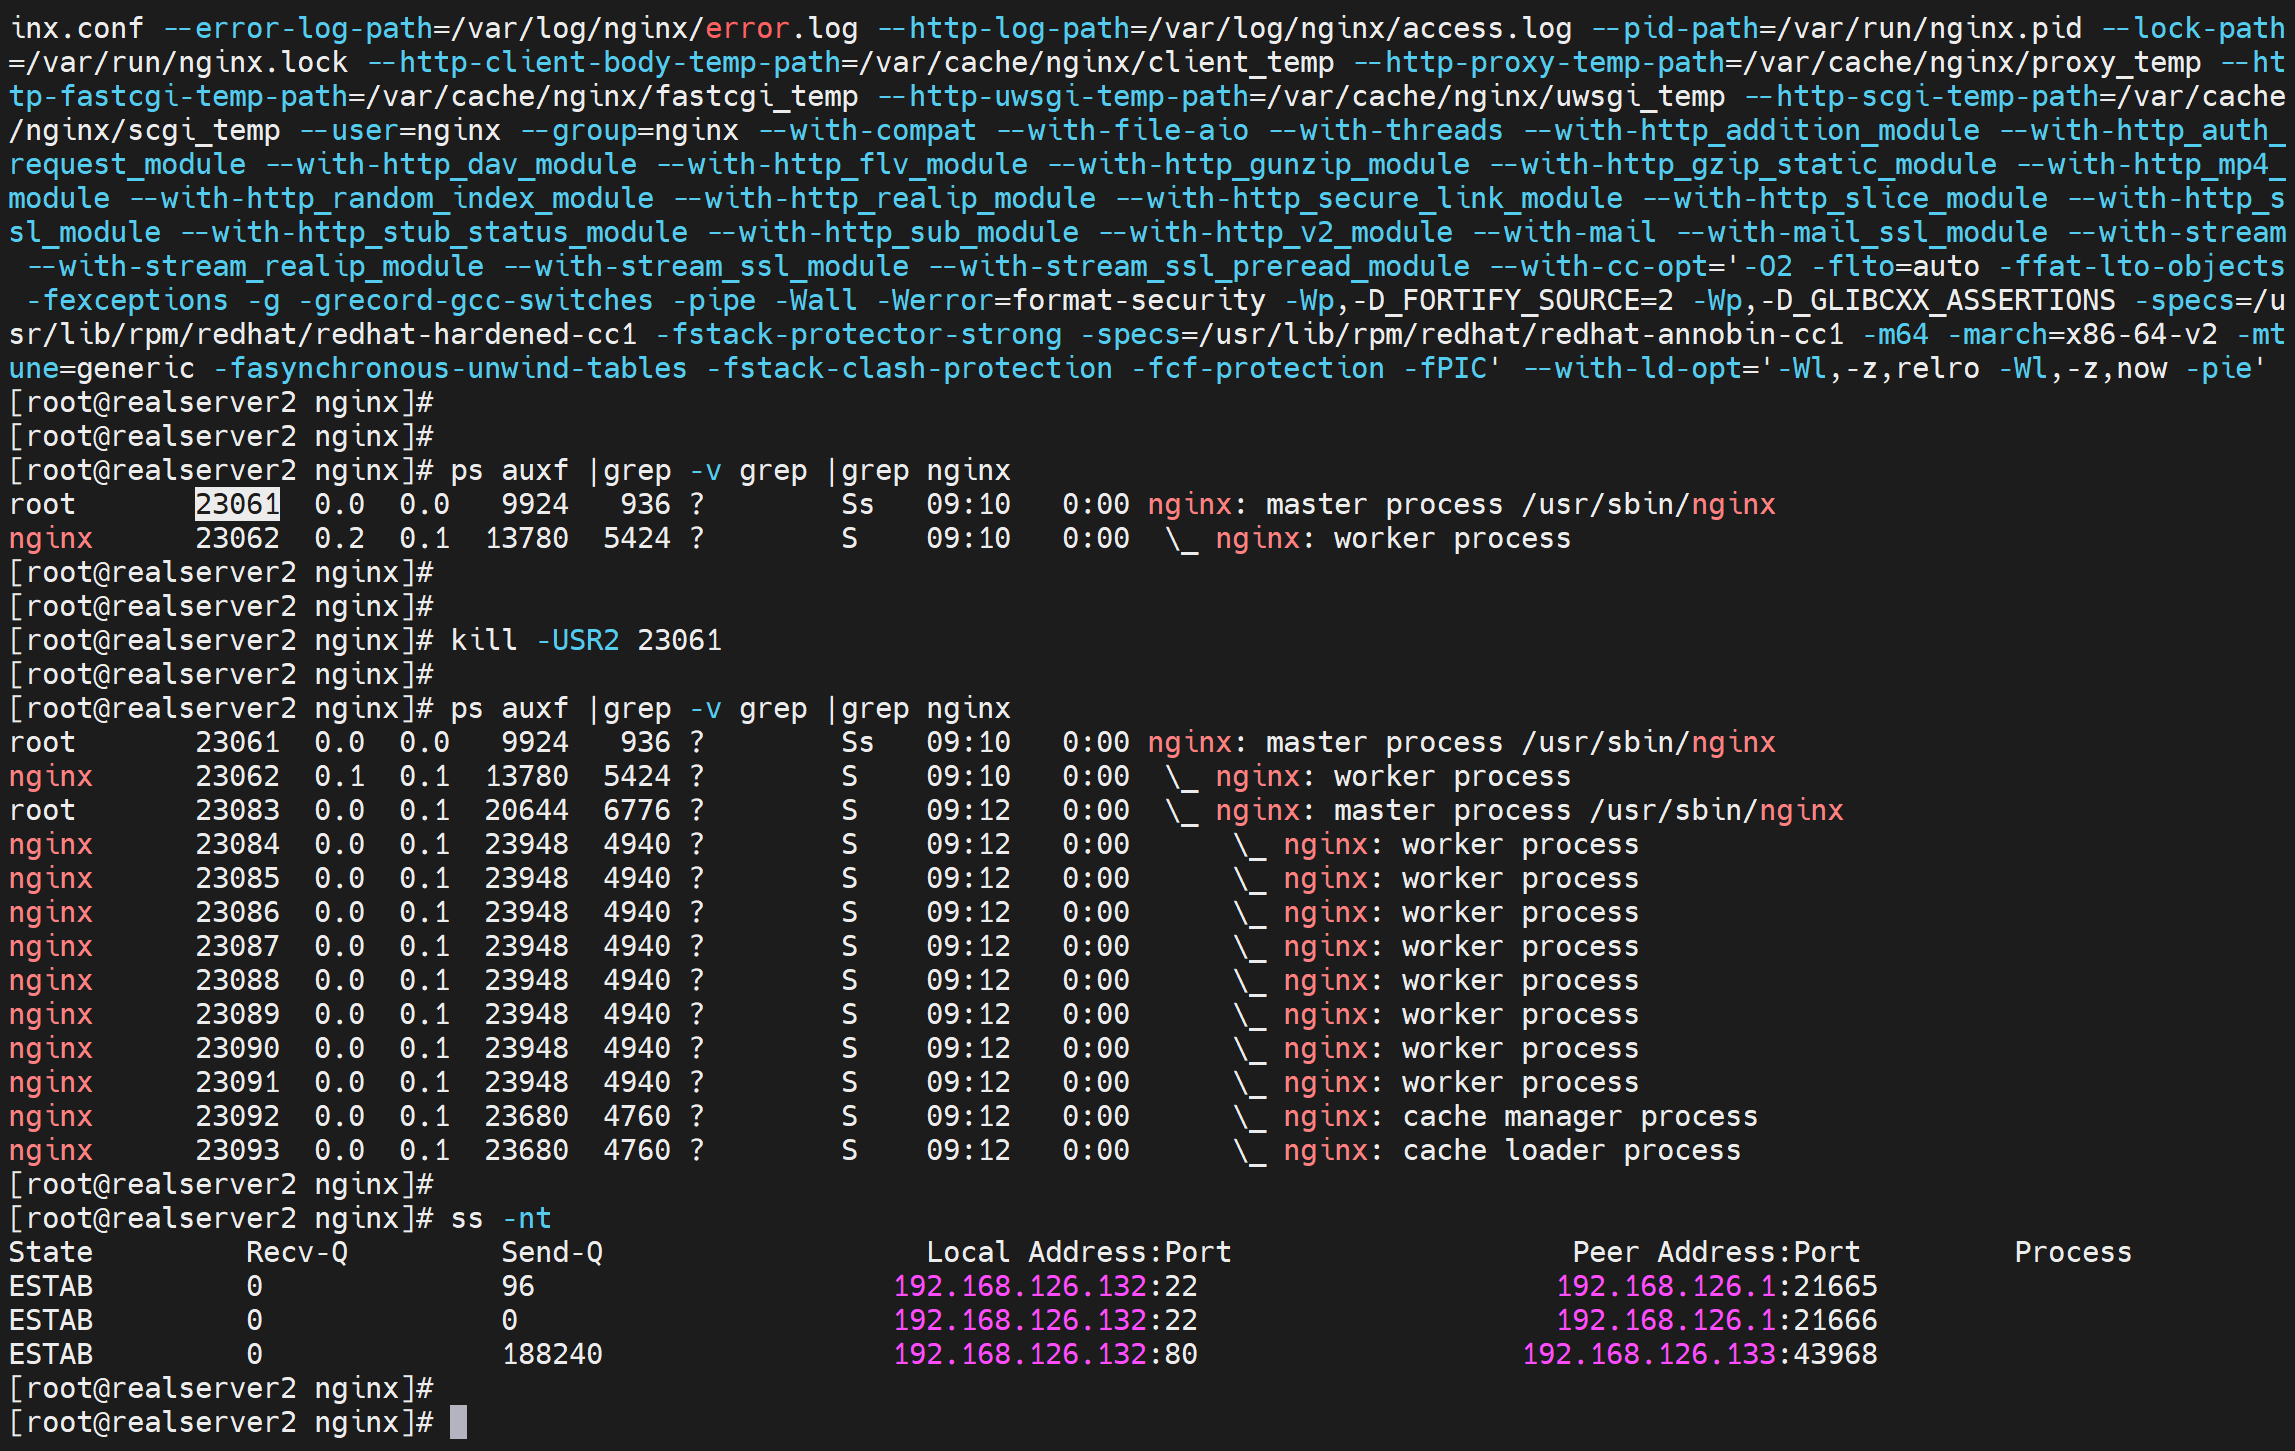This screenshot has width=2295, height=1451.
Task: Click the Peer Address:Port header
Action: coord(1716,1252)
